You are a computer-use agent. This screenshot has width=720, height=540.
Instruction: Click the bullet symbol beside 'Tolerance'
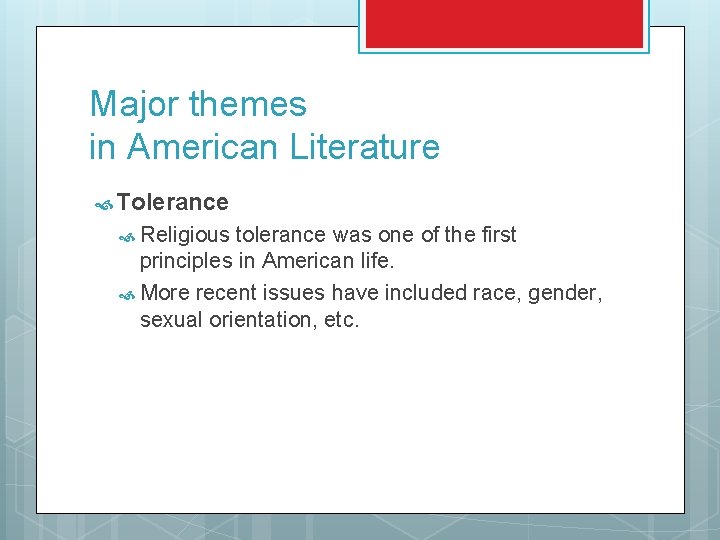(x=104, y=205)
